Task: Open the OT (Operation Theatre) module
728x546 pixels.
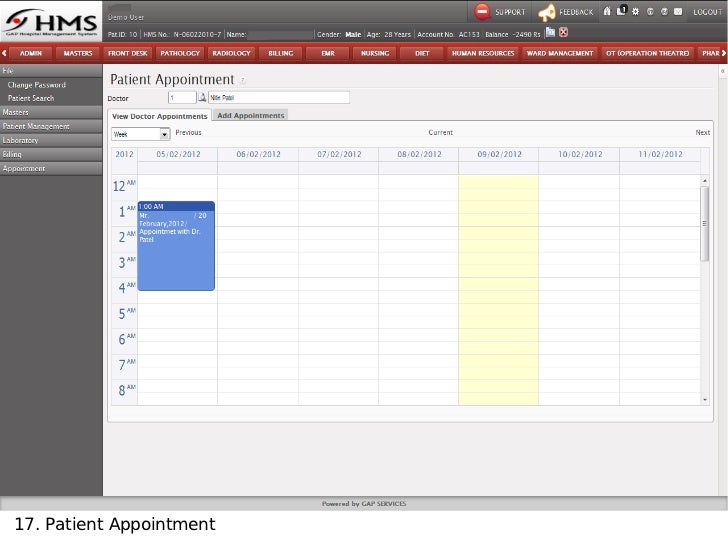Action: pyautogui.click(x=648, y=53)
